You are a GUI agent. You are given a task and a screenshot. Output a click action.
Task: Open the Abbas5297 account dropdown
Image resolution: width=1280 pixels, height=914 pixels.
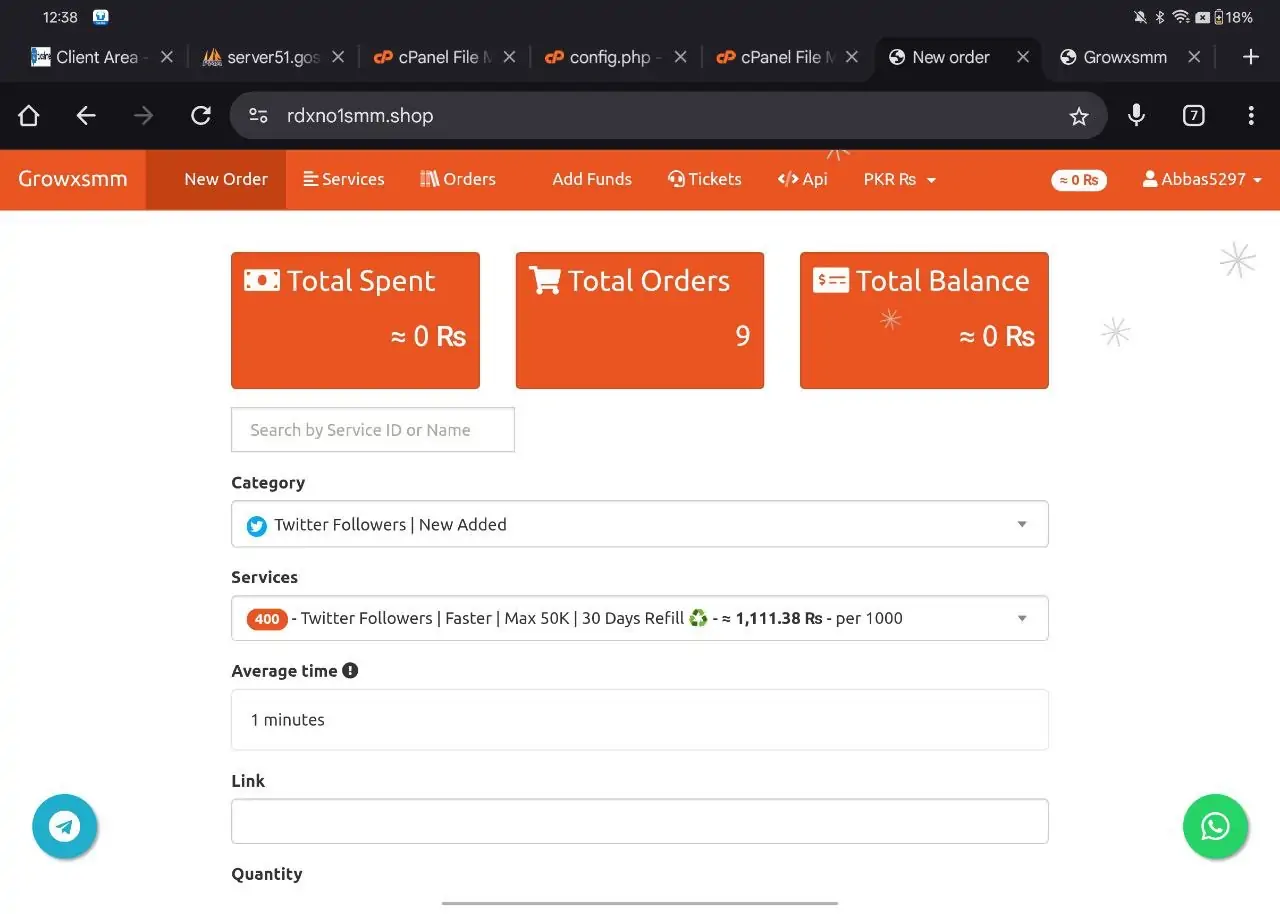[x=1201, y=180]
